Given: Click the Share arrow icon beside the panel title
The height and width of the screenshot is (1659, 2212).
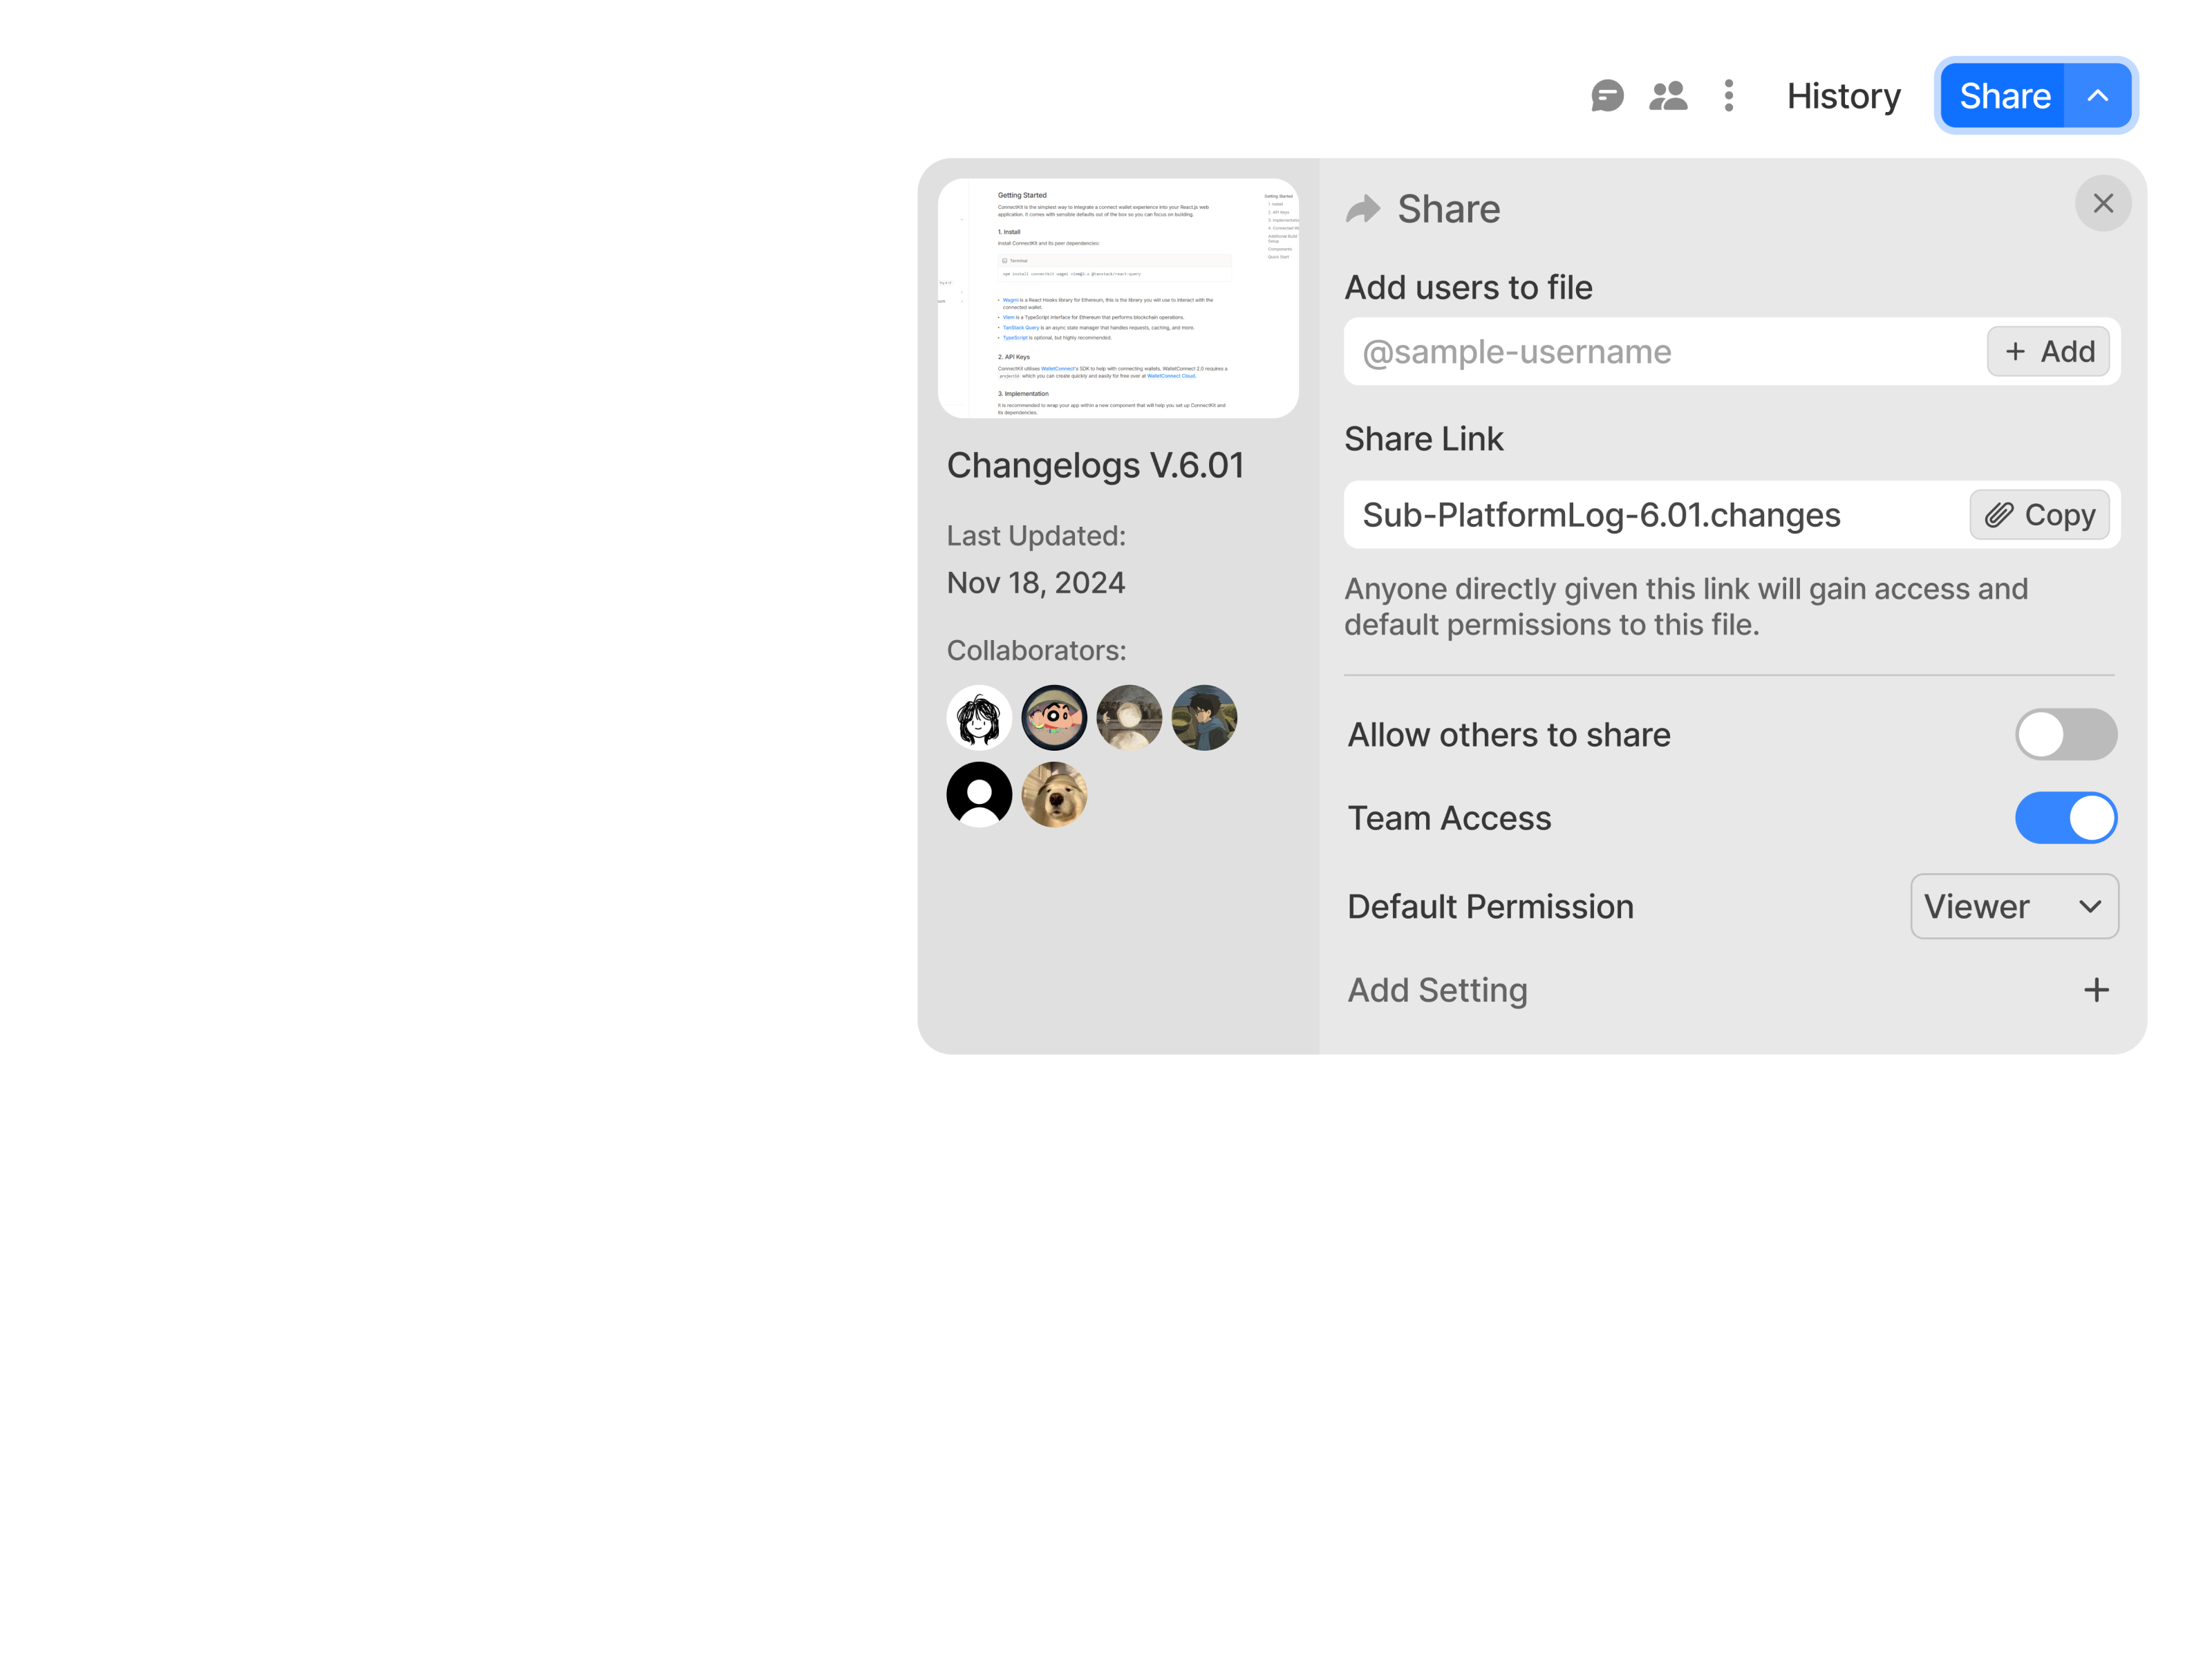Looking at the screenshot, I should click(x=1364, y=208).
